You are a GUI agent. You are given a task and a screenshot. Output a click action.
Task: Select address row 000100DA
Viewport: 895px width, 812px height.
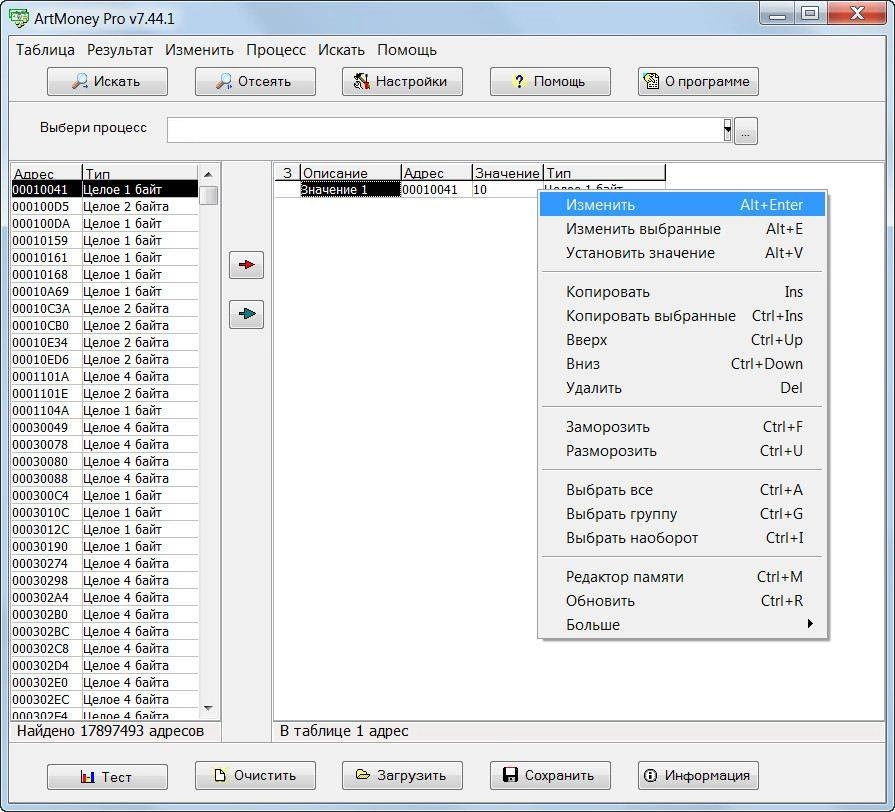coord(105,223)
